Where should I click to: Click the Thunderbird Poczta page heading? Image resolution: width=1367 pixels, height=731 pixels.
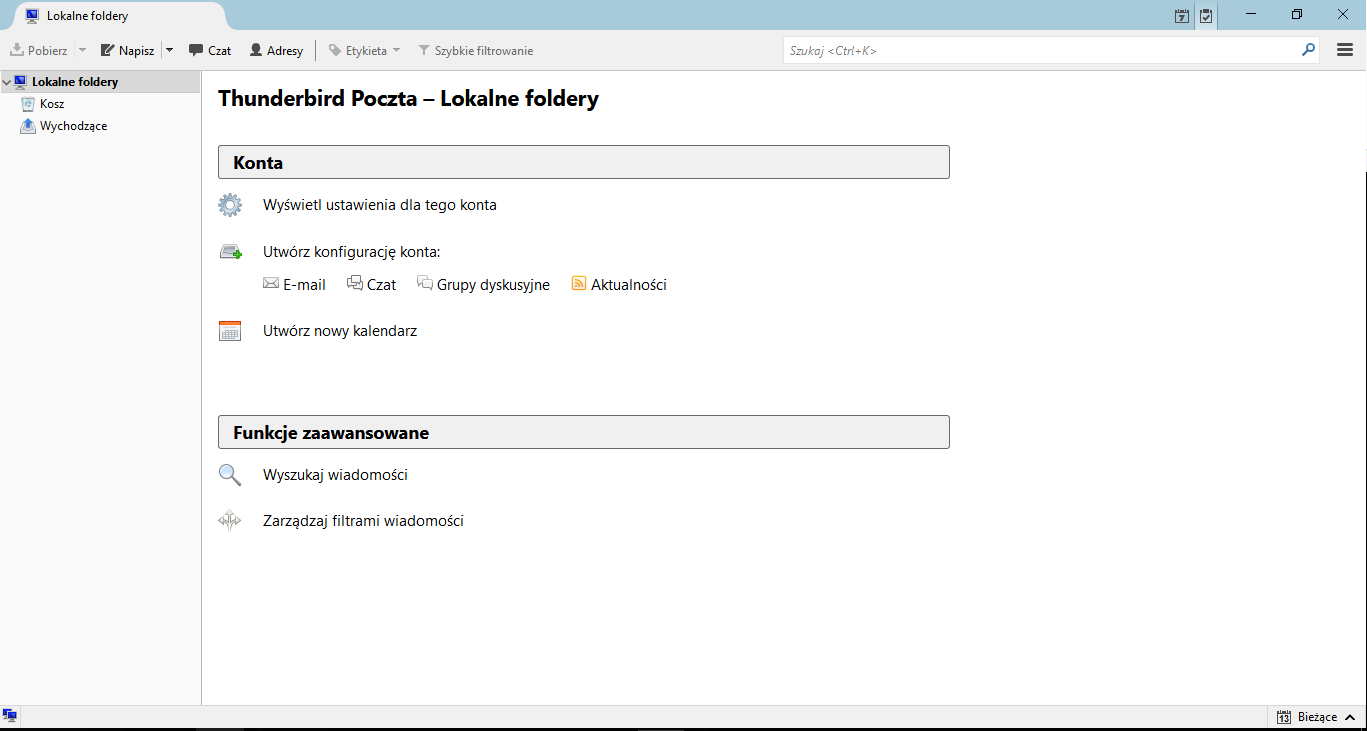(408, 98)
